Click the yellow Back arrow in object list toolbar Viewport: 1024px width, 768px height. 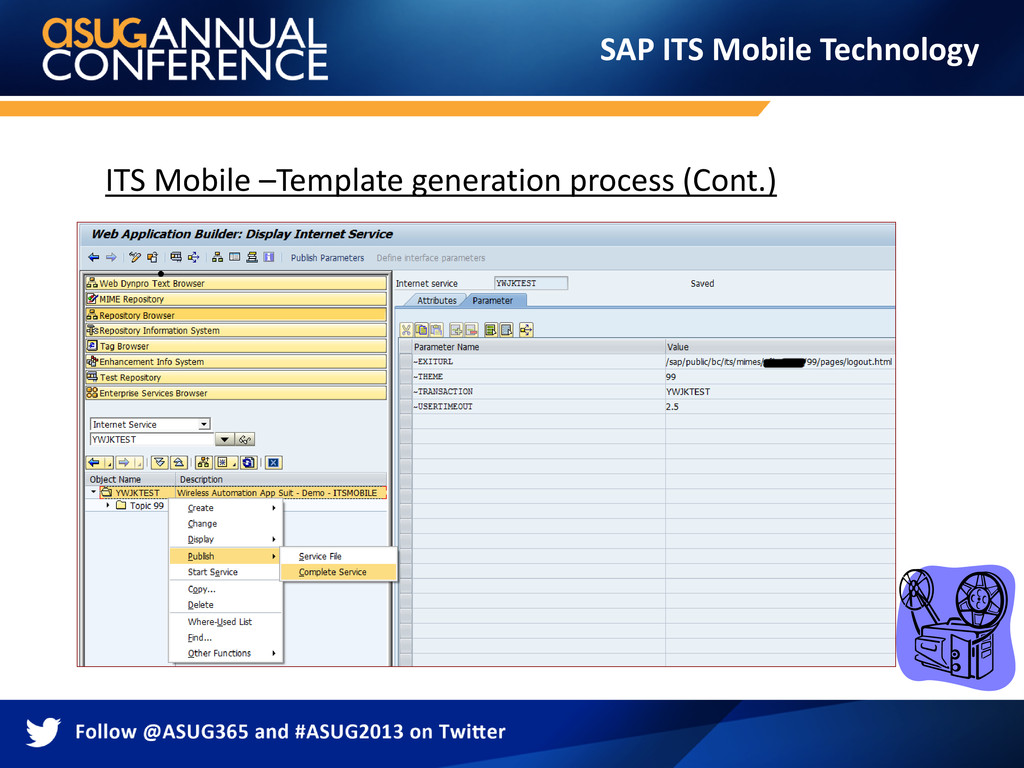[94, 462]
